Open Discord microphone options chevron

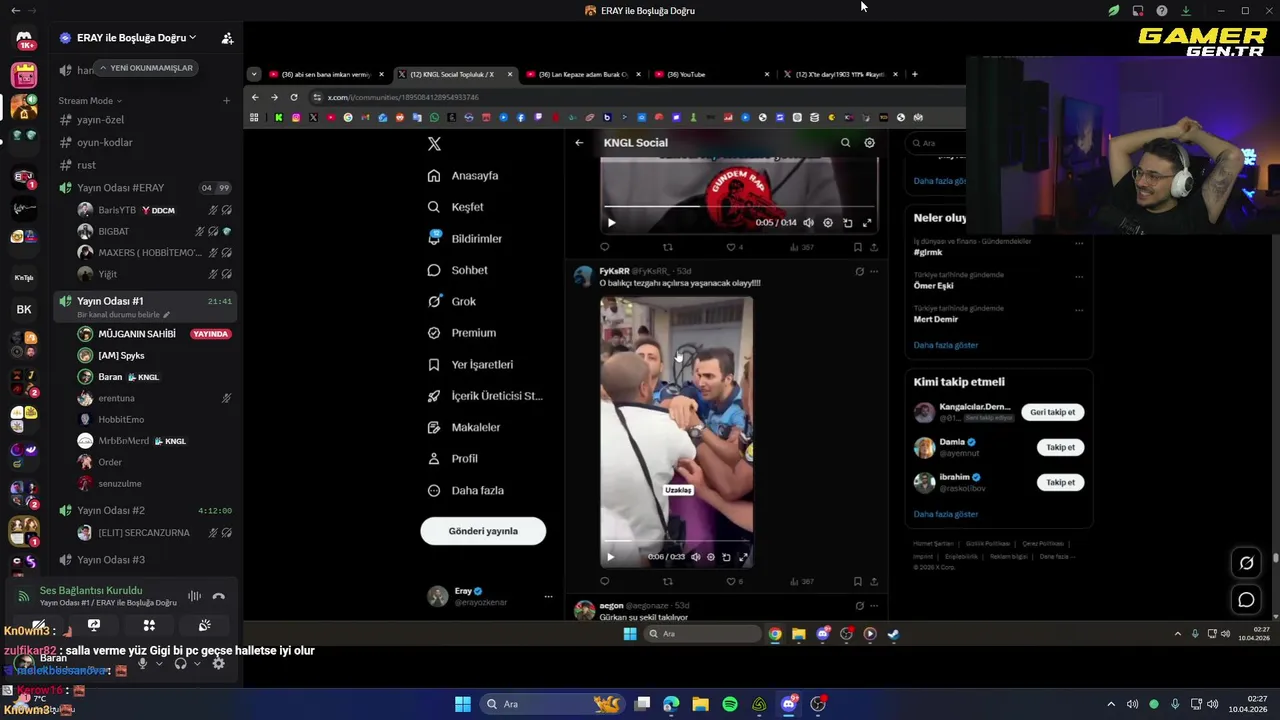158,664
